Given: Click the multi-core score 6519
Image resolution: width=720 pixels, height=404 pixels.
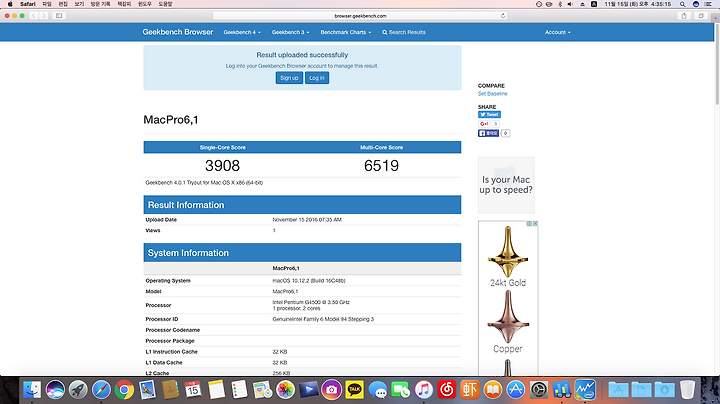Looking at the screenshot, I should click(x=381, y=166).
